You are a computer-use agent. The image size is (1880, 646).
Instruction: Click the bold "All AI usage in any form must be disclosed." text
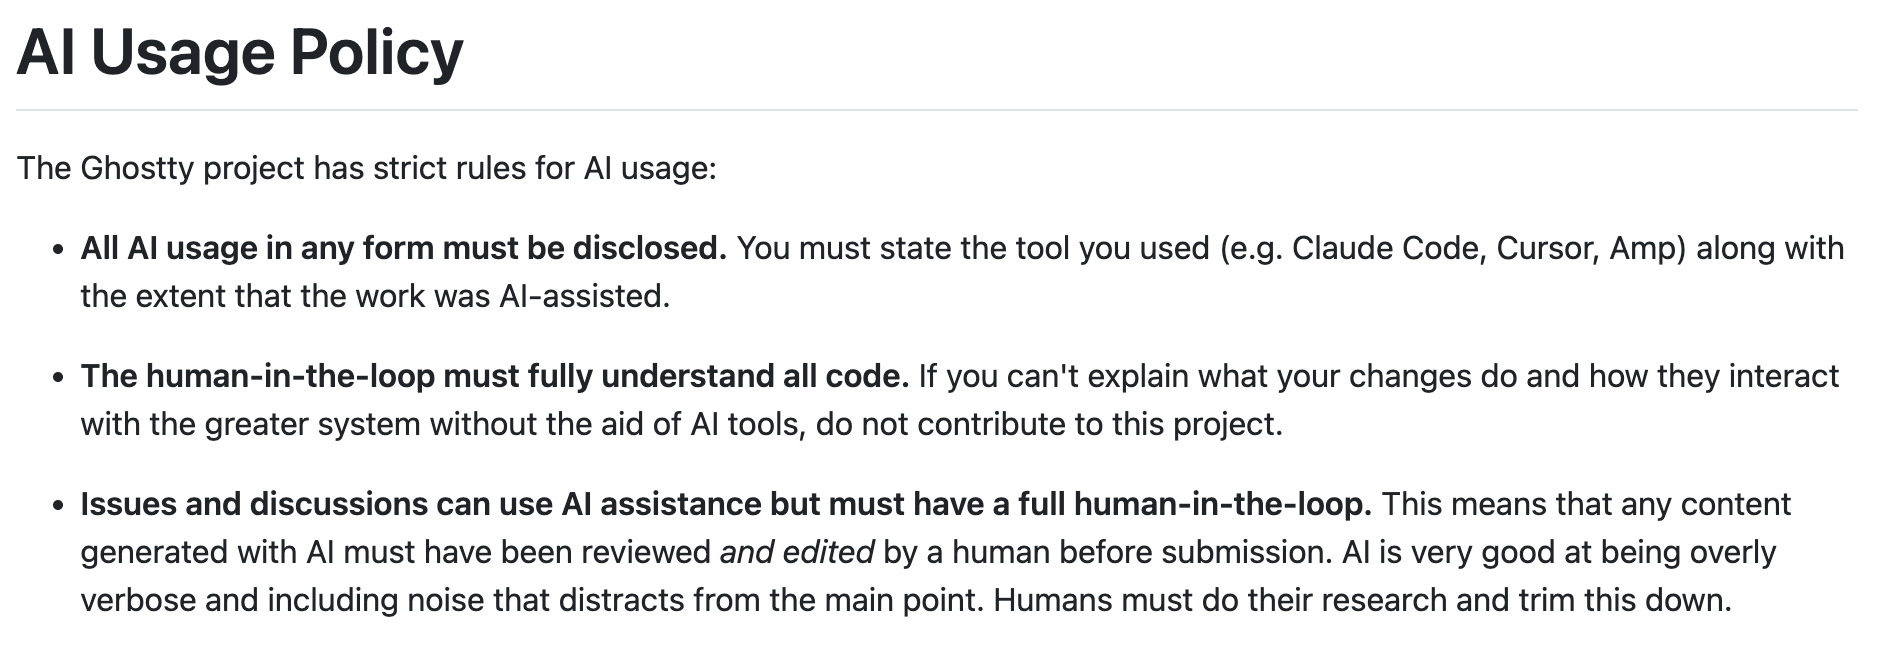point(404,248)
